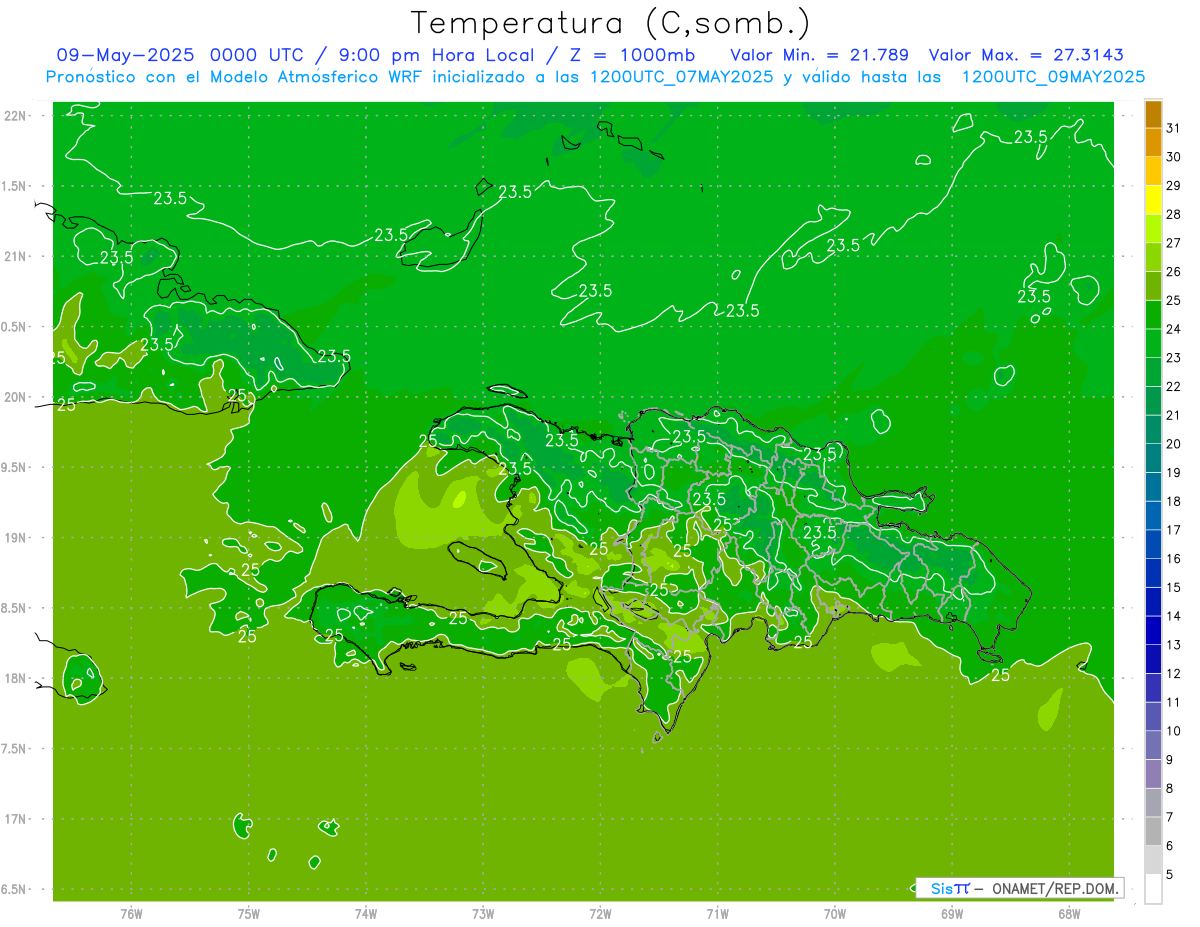
Task: Pick the color bar segment between 26 and 27
Action: [x=1153, y=257]
